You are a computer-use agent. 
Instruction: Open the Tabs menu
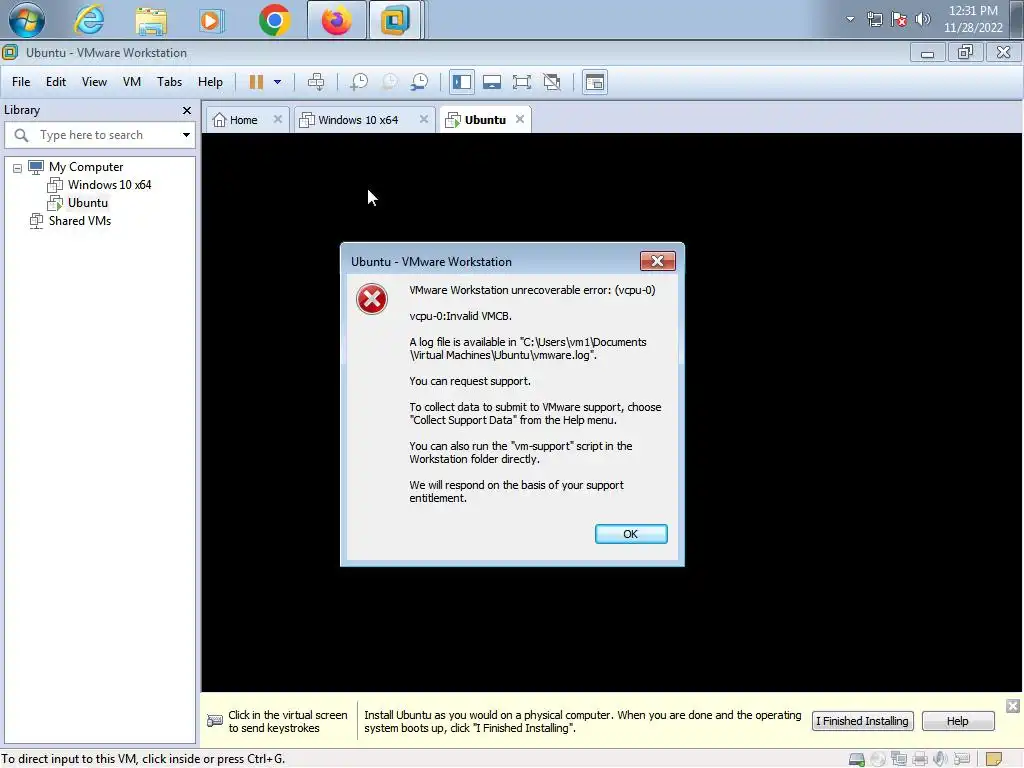pos(169,82)
